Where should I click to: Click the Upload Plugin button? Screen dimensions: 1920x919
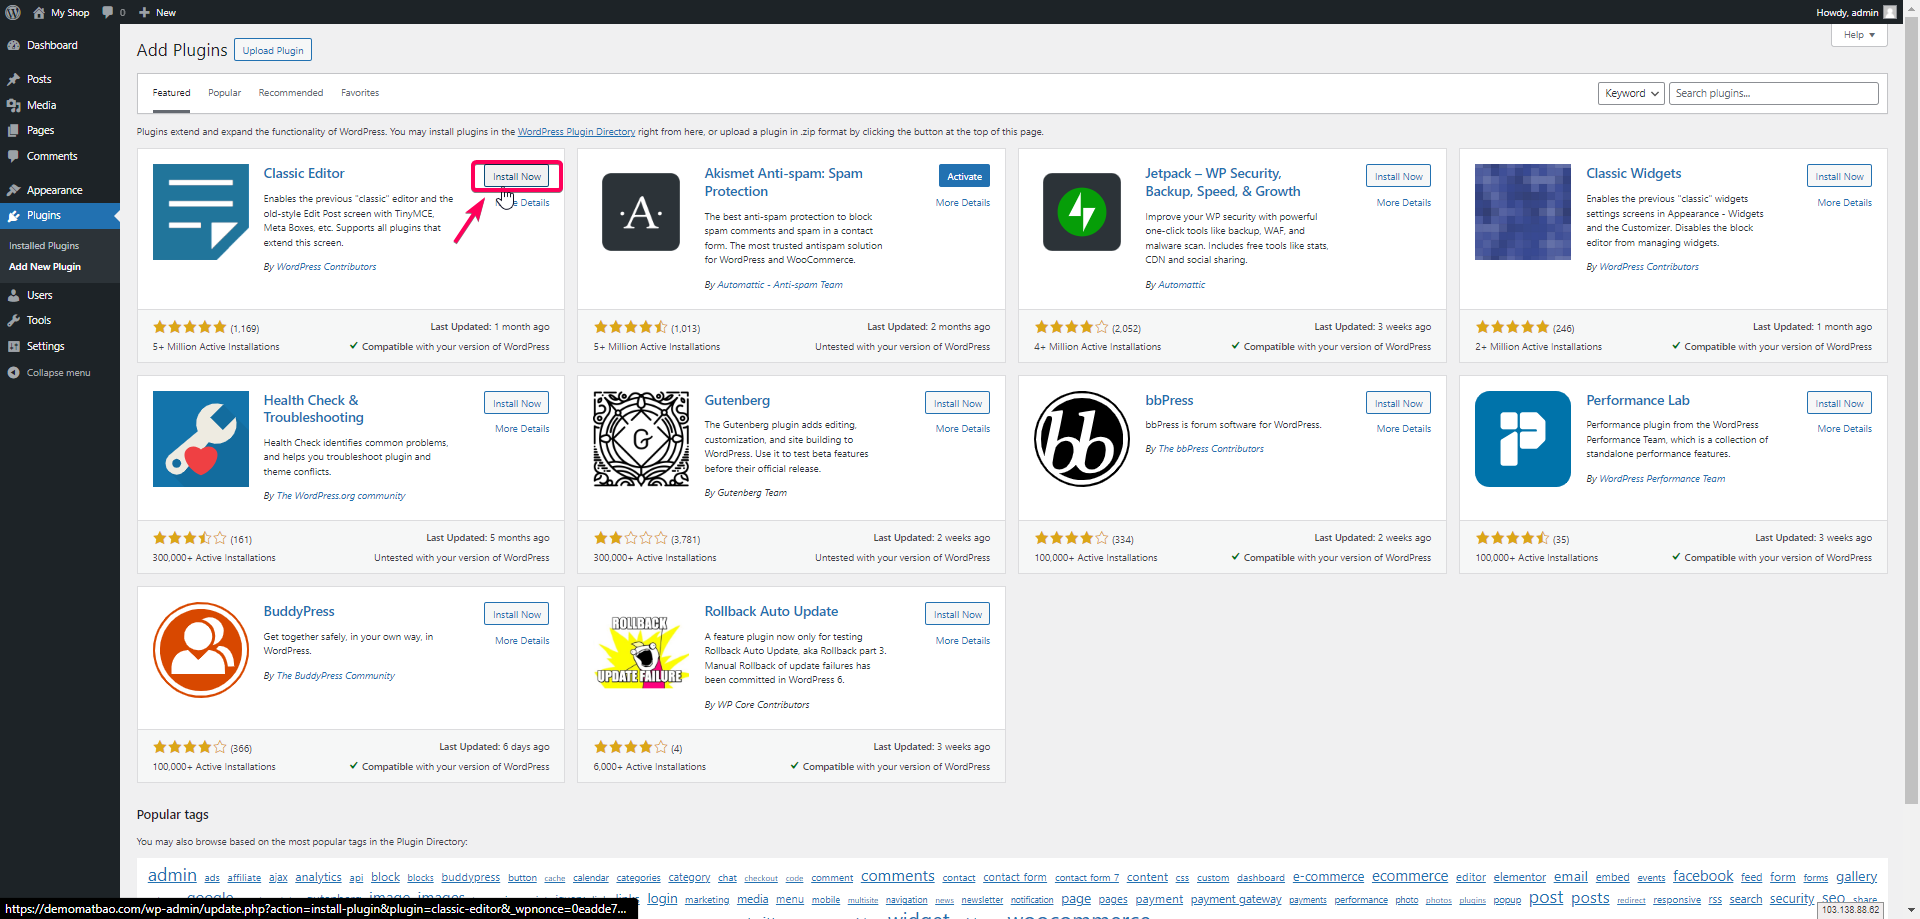(273, 50)
